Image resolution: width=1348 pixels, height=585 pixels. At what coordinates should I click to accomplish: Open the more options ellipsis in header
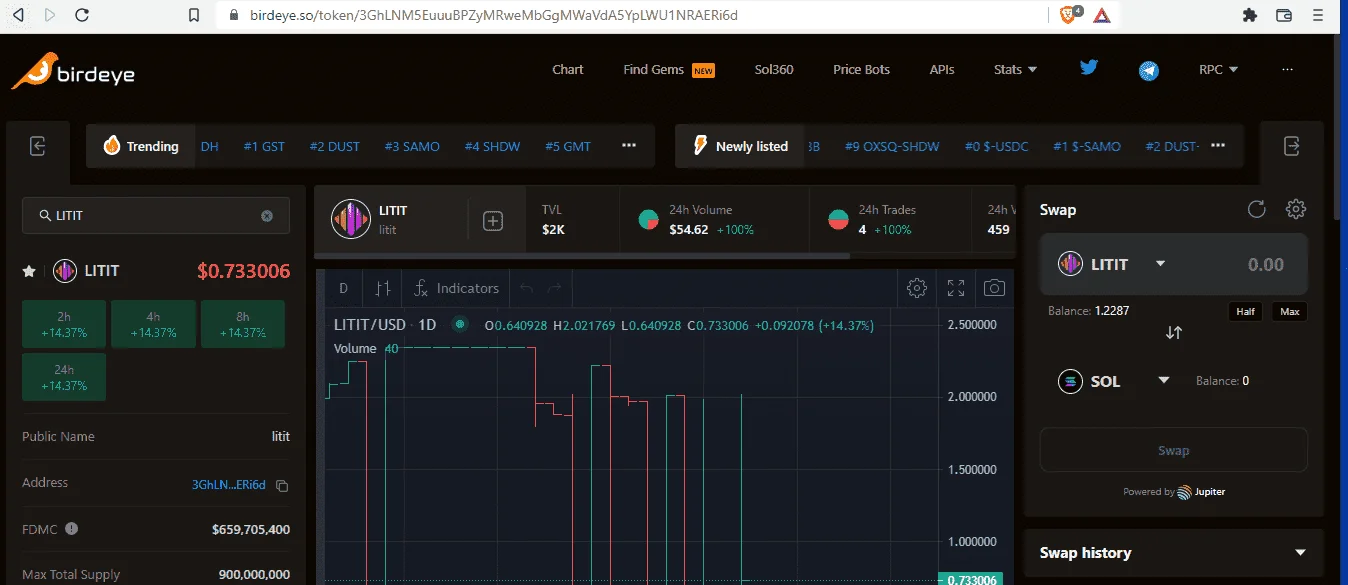1287,70
